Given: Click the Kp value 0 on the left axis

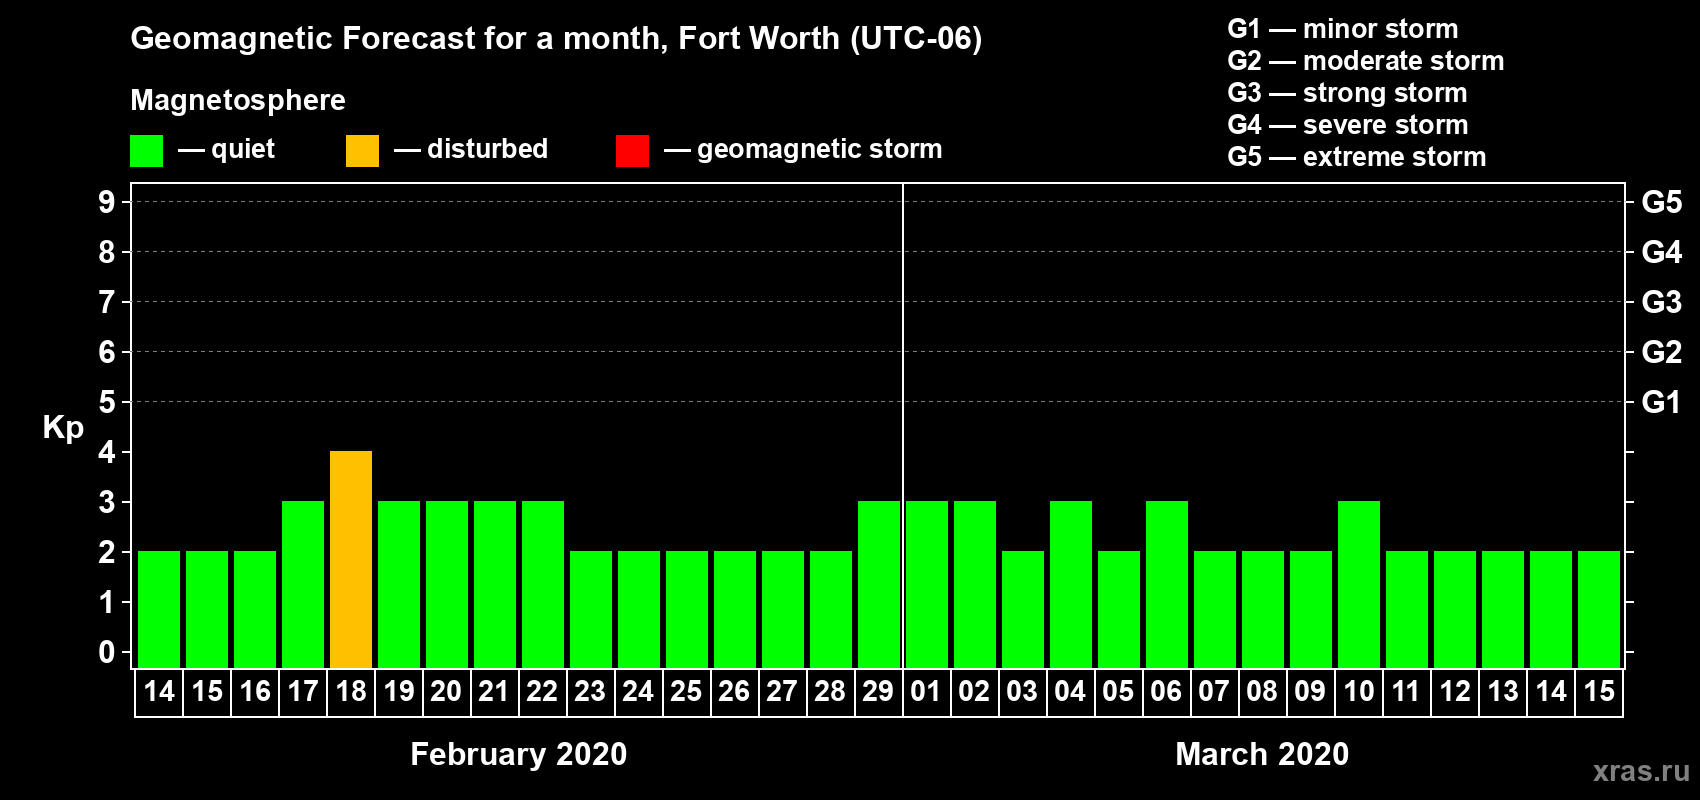Looking at the screenshot, I should [107, 652].
